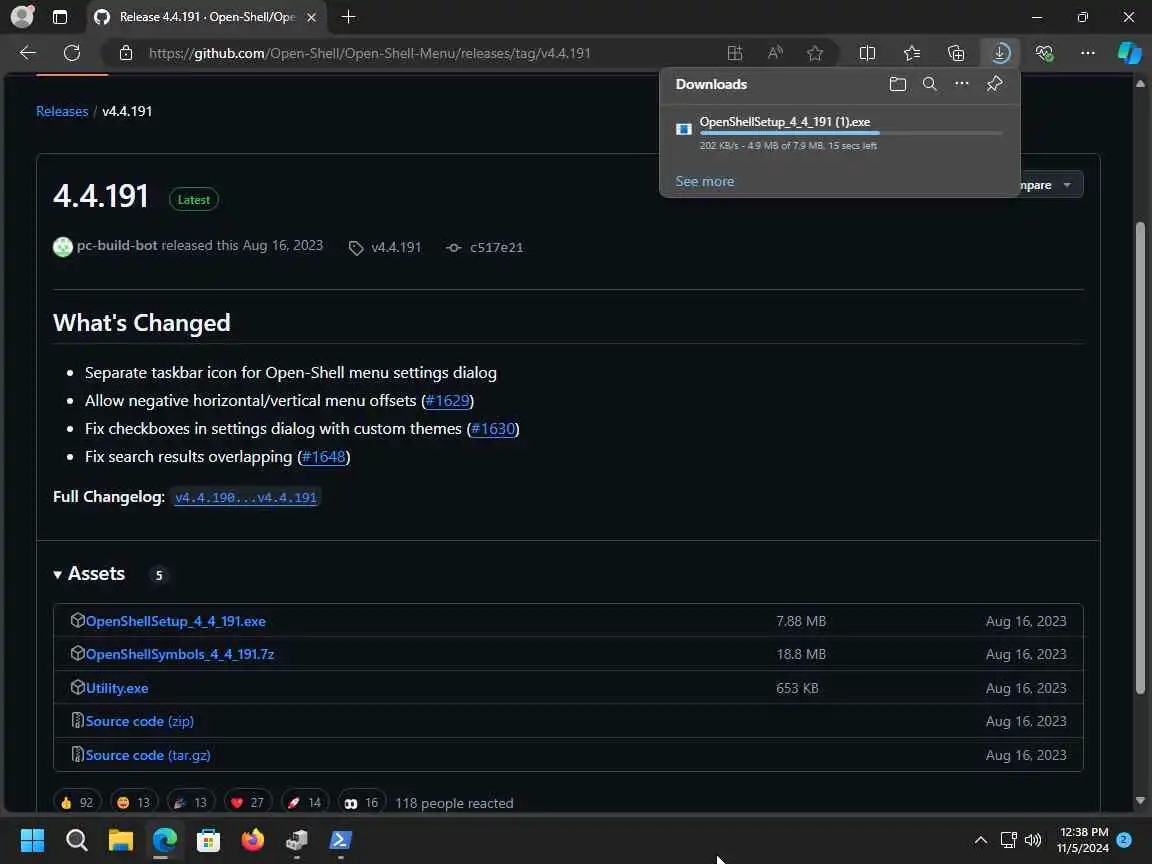Open issue #1648 link

click(x=323, y=456)
